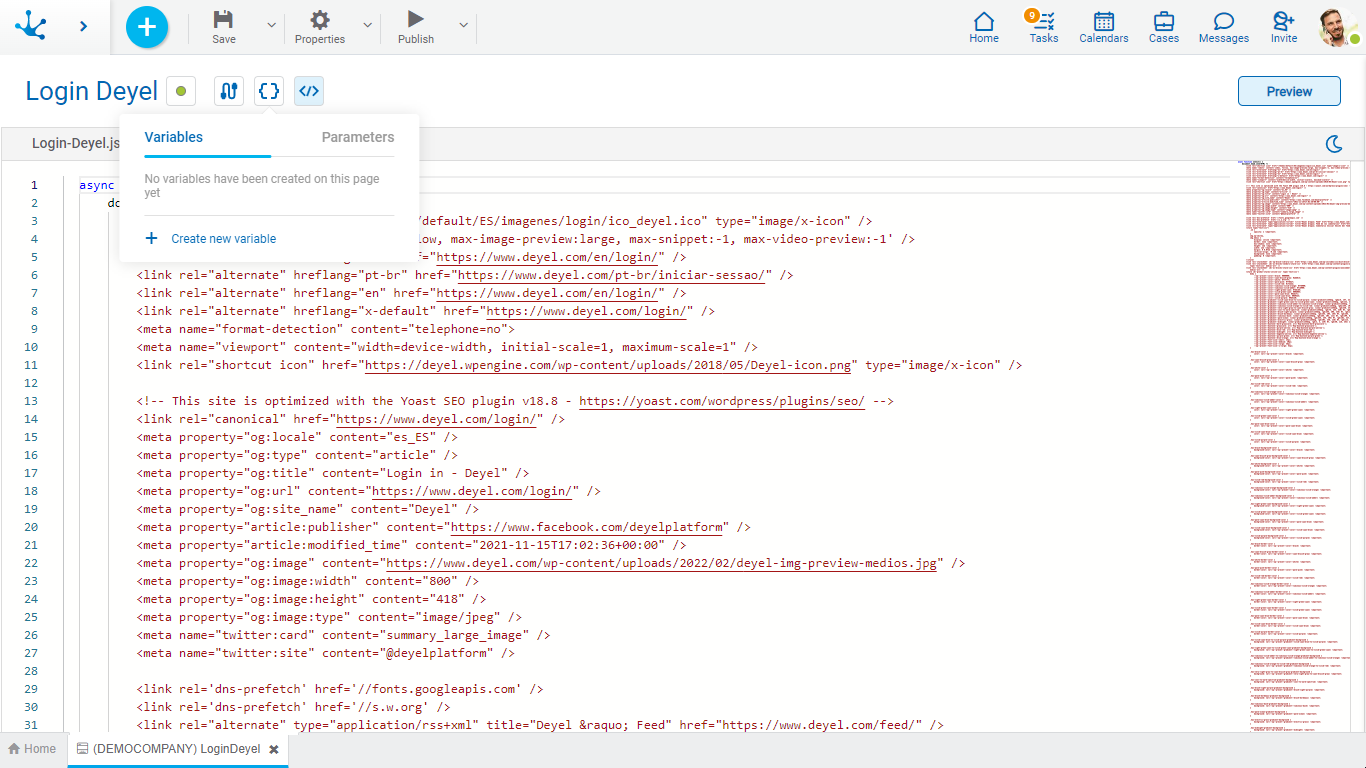Click the Save disk icon
Screen dimensions: 1366x768
224,20
